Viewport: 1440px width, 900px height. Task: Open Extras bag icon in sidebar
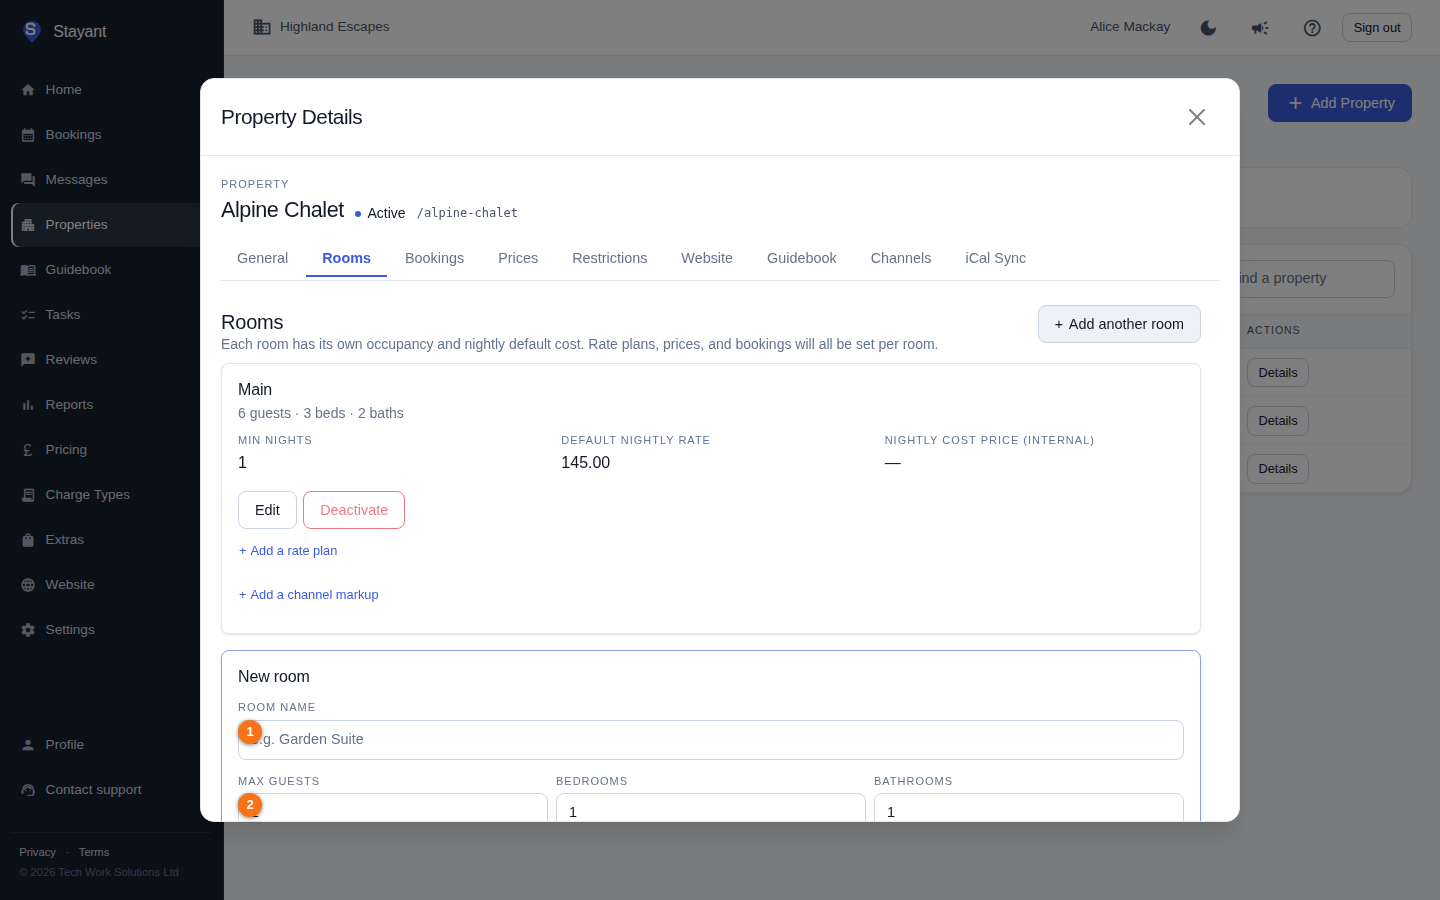[28, 540]
